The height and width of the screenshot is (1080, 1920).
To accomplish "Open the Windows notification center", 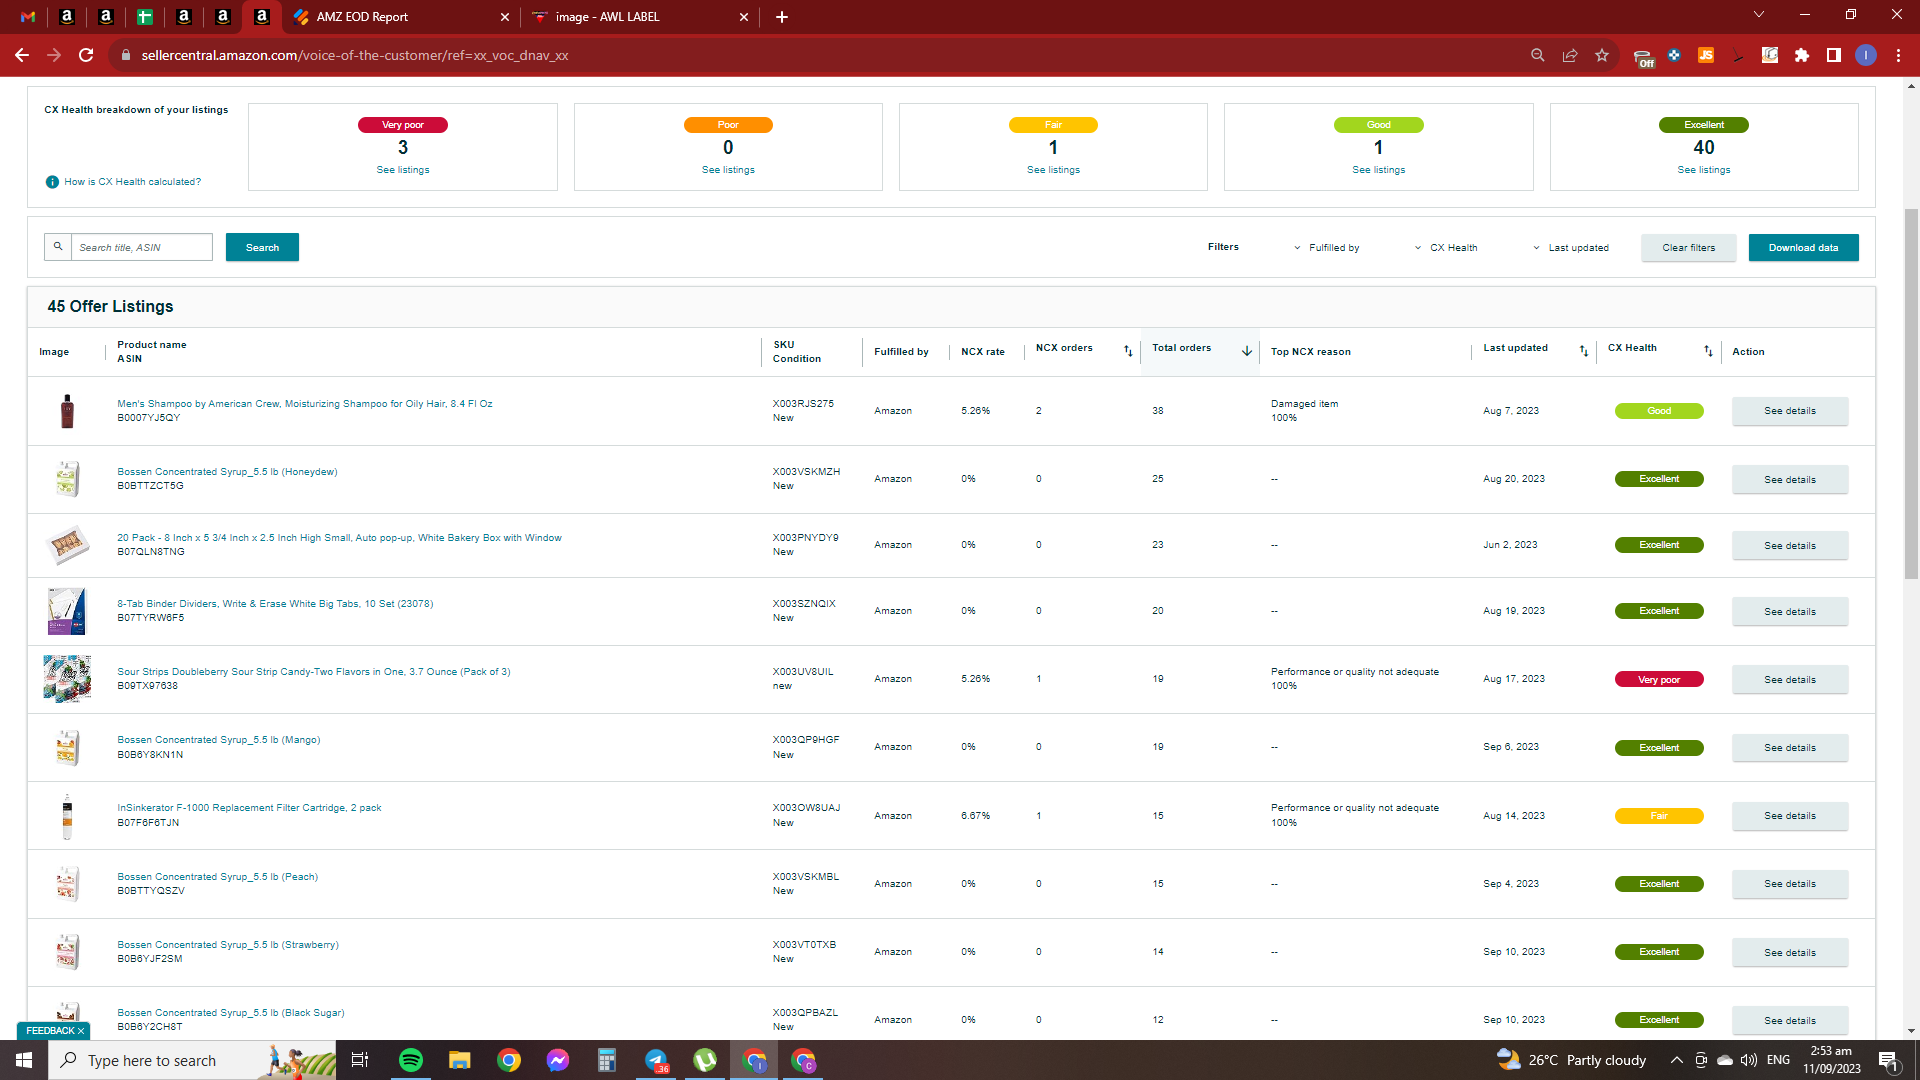I will (1889, 1061).
